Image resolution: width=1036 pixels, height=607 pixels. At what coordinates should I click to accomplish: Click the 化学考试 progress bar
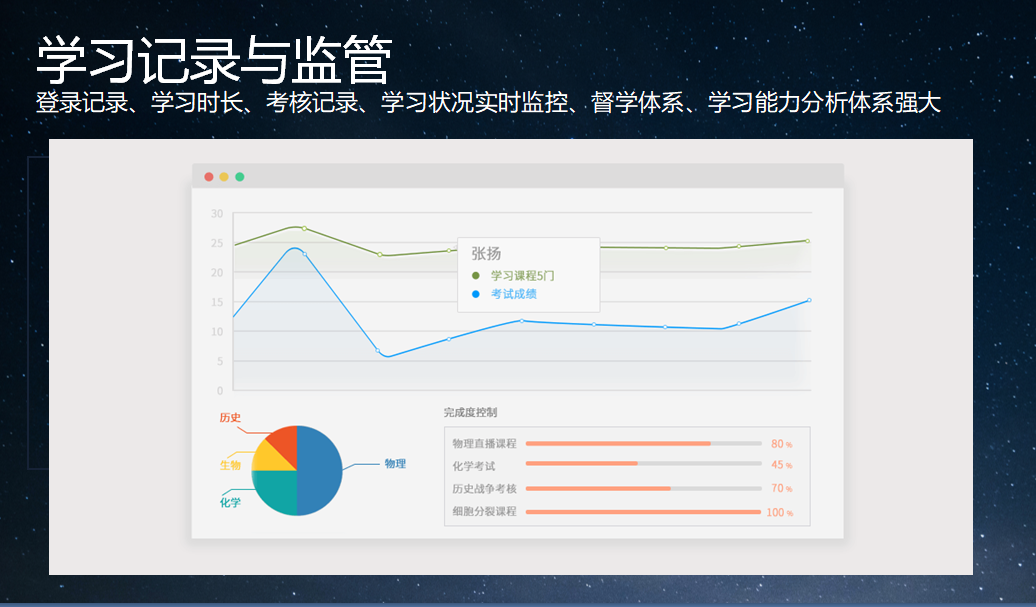[643, 464]
